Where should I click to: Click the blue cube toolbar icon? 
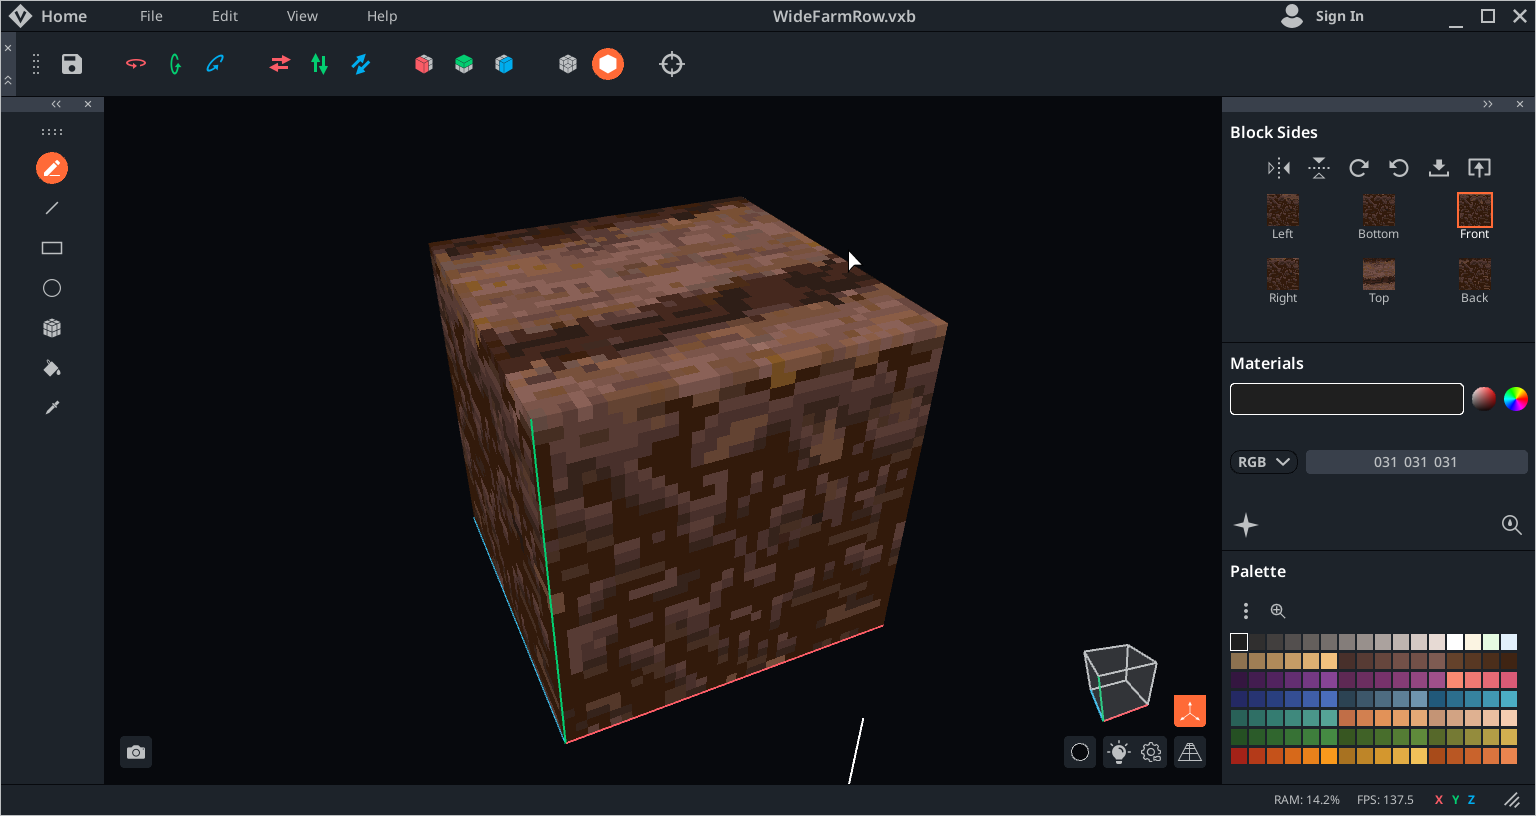pos(504,64)
